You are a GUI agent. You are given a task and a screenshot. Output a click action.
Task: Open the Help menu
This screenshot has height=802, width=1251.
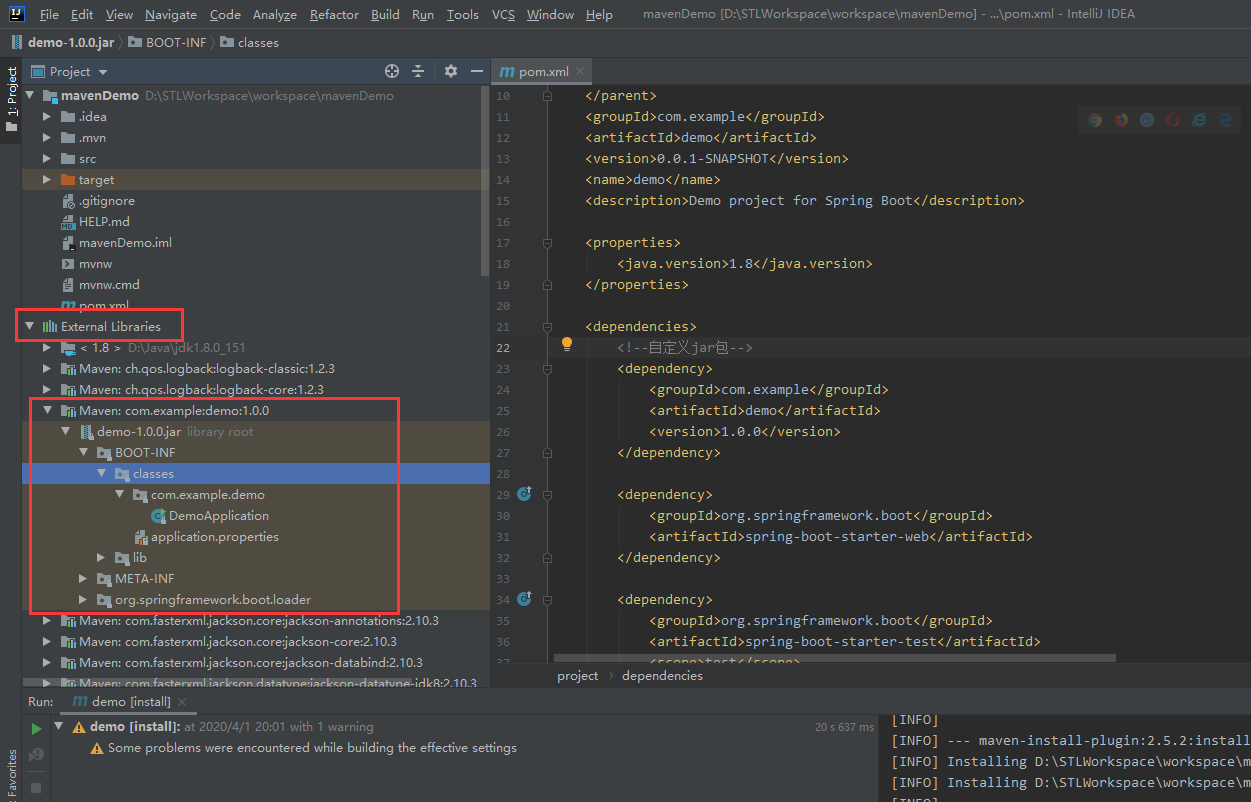click(x=599, y=15)
